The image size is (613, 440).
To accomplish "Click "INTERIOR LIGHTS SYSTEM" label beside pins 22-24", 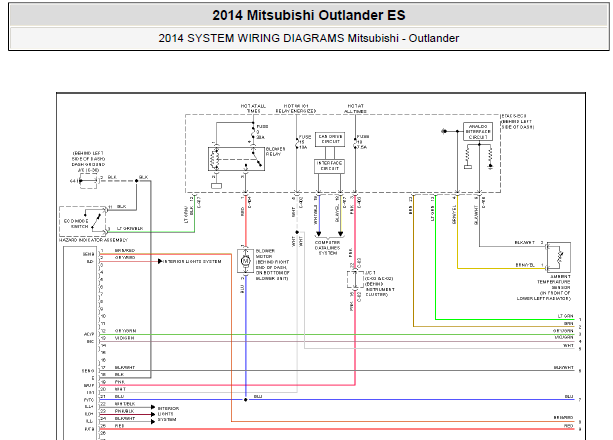I will point(168,414).
